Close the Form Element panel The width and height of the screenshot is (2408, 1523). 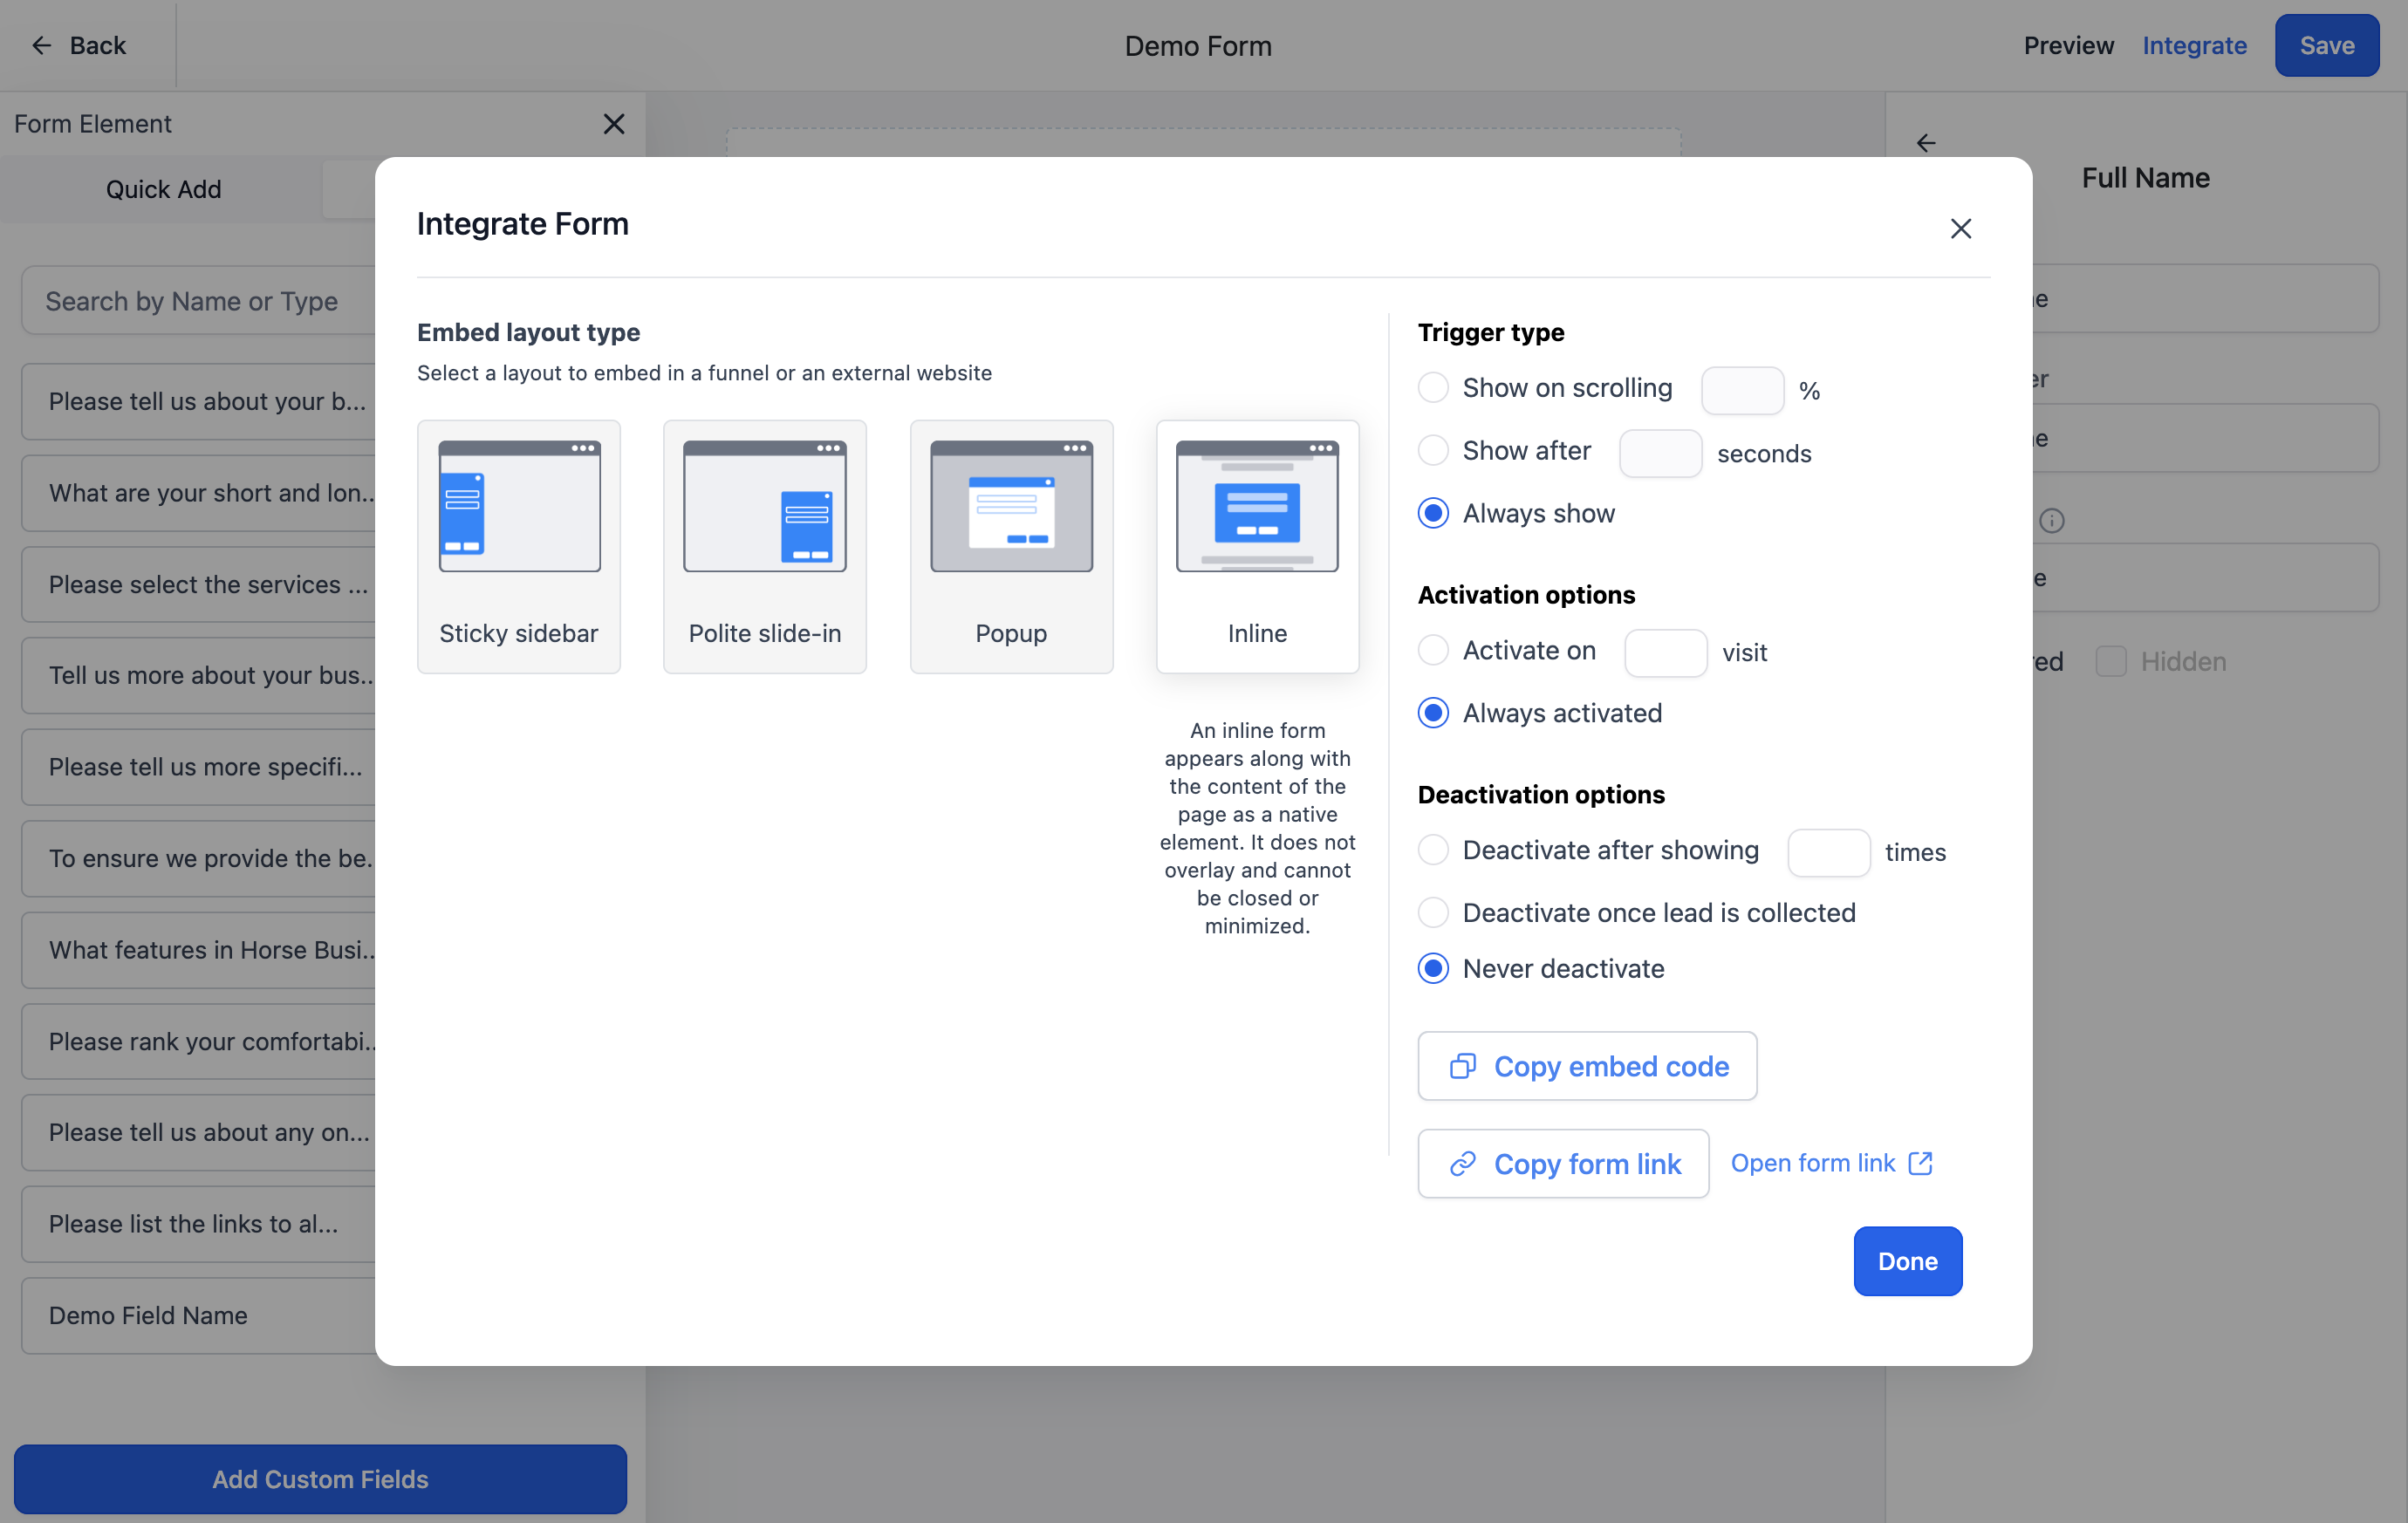point(614,123)
